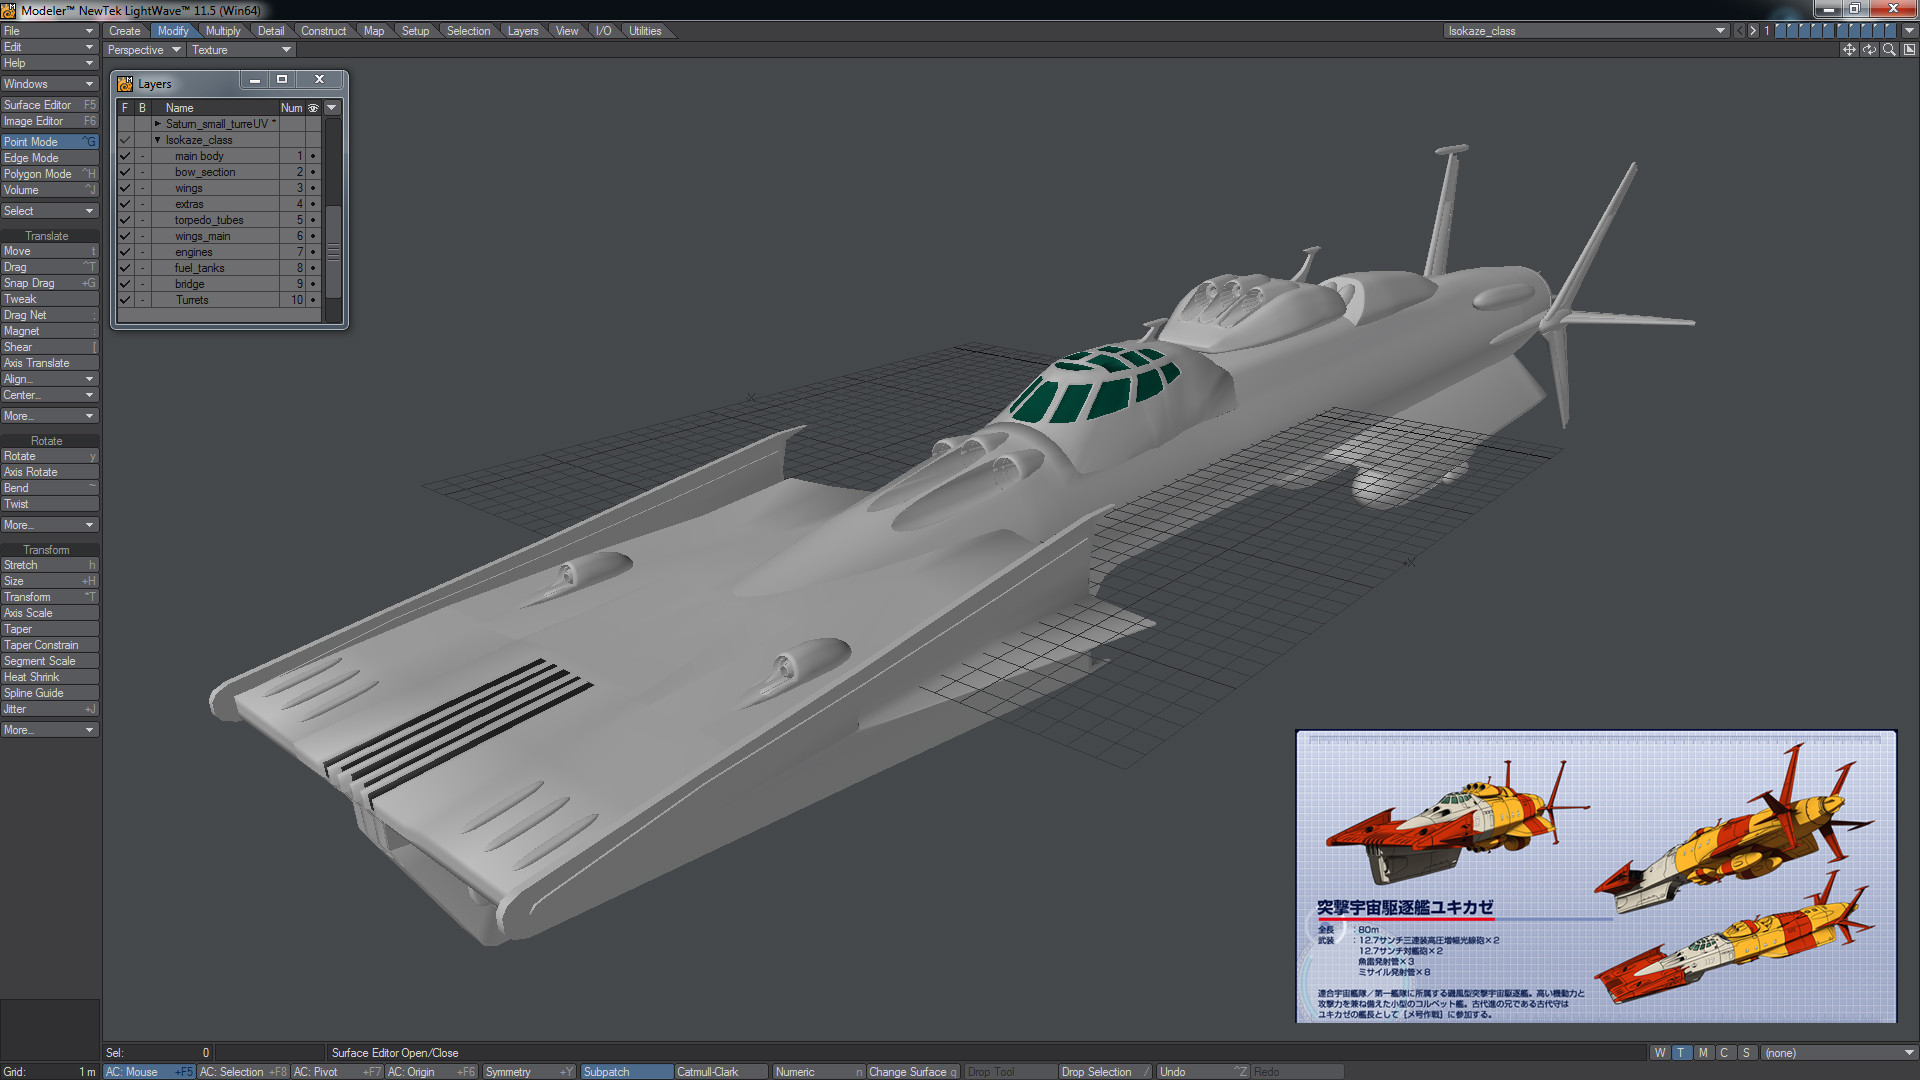Viewport: 1920px width, 1080px height.
Task: Select the wings_main layer row
Action: [219, 236]
